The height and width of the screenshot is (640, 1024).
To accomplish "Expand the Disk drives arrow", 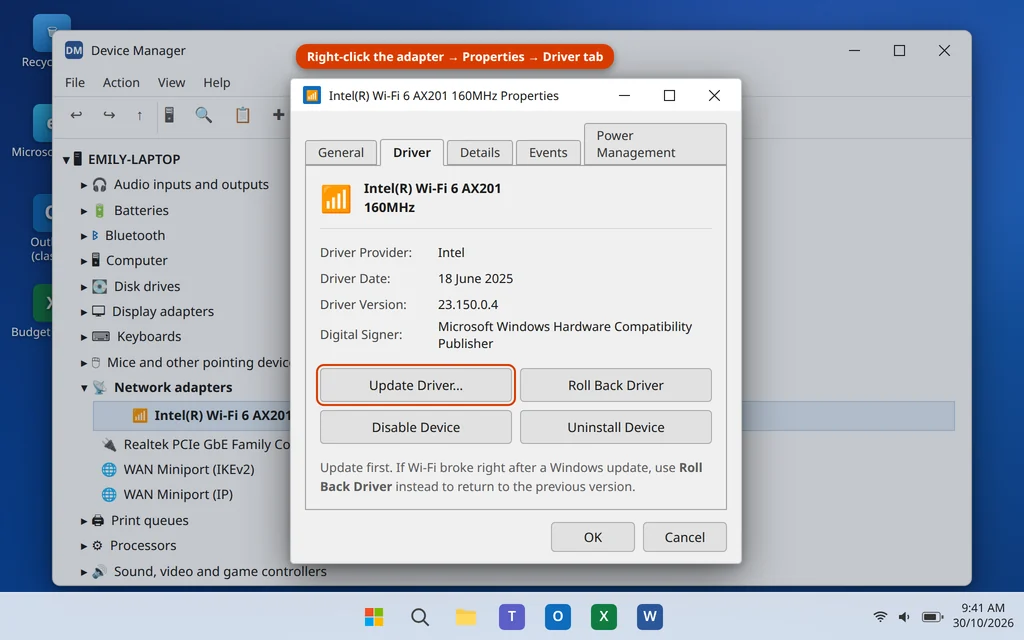I will tap(84, 286).
